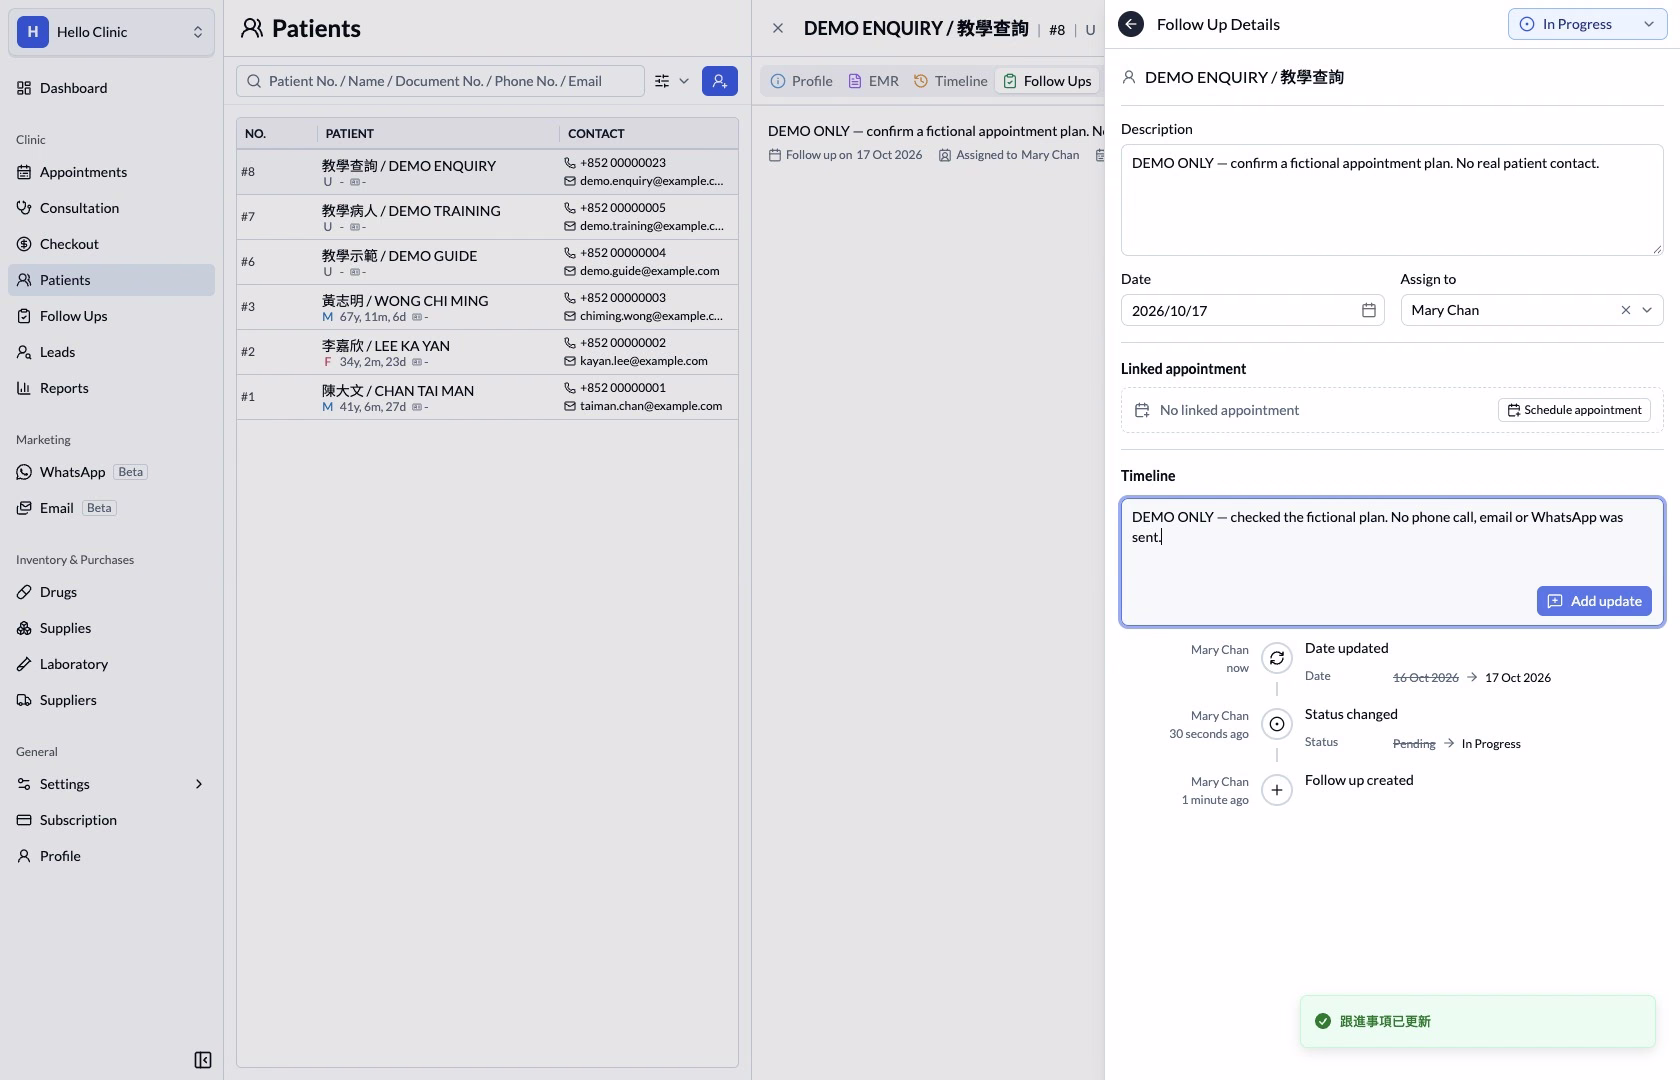Open Subscription in the sidebar
The image size is (1680, 1080).
click(111, 820)
